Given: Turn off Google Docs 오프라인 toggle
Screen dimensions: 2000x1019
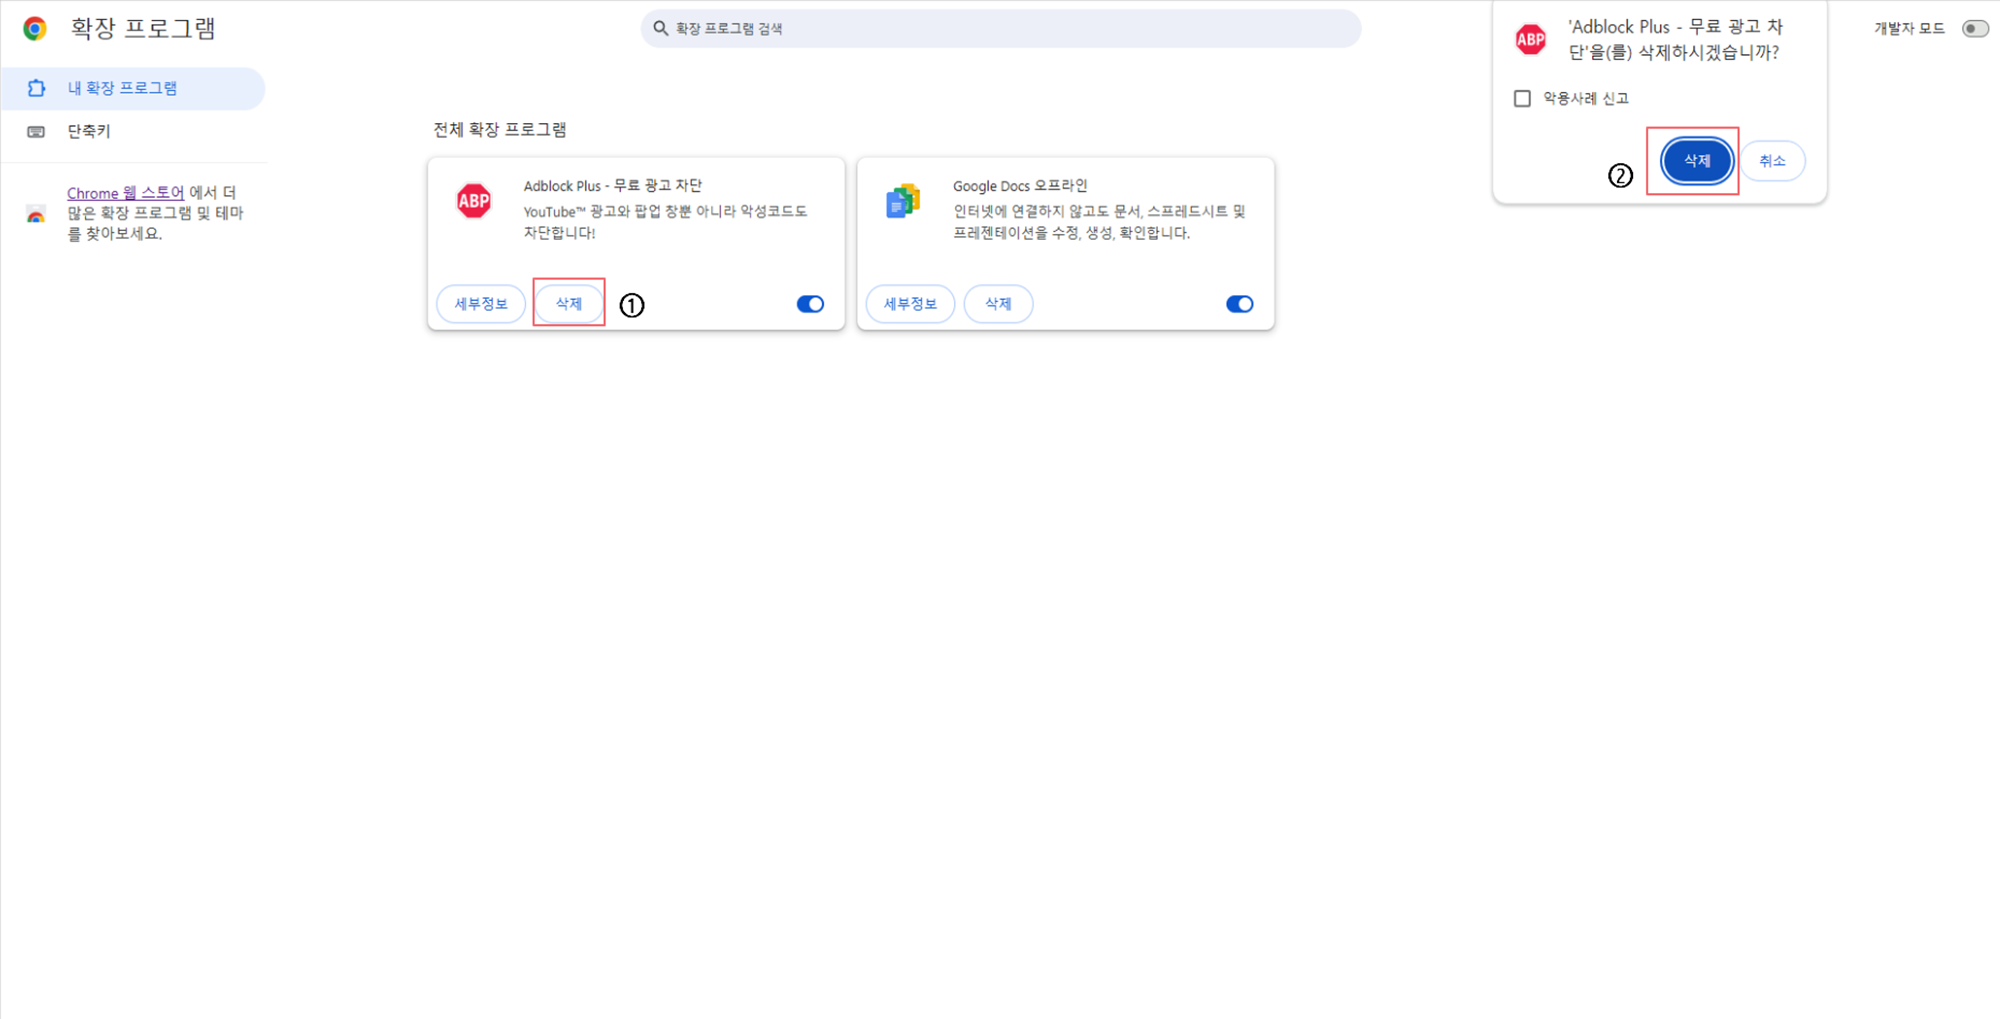Looking at the screenshot, I should pyautogui.click(x=1239, y=304).
